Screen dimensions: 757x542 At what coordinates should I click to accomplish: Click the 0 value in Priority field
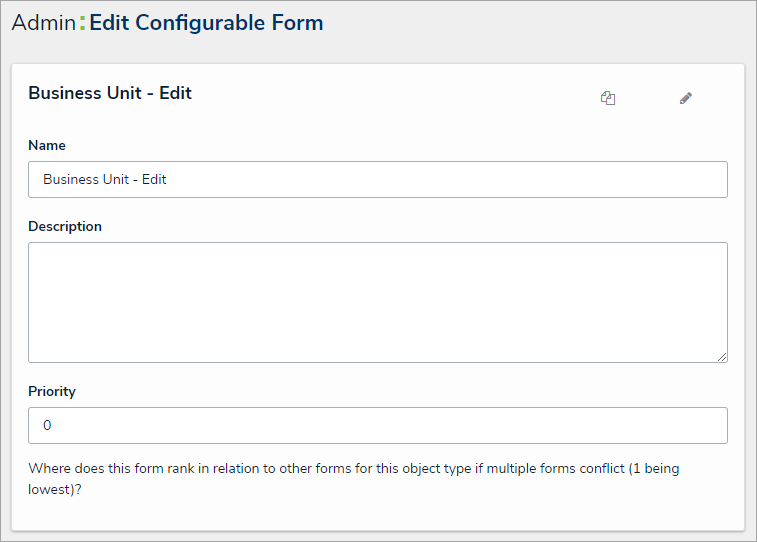pos(47,426)
